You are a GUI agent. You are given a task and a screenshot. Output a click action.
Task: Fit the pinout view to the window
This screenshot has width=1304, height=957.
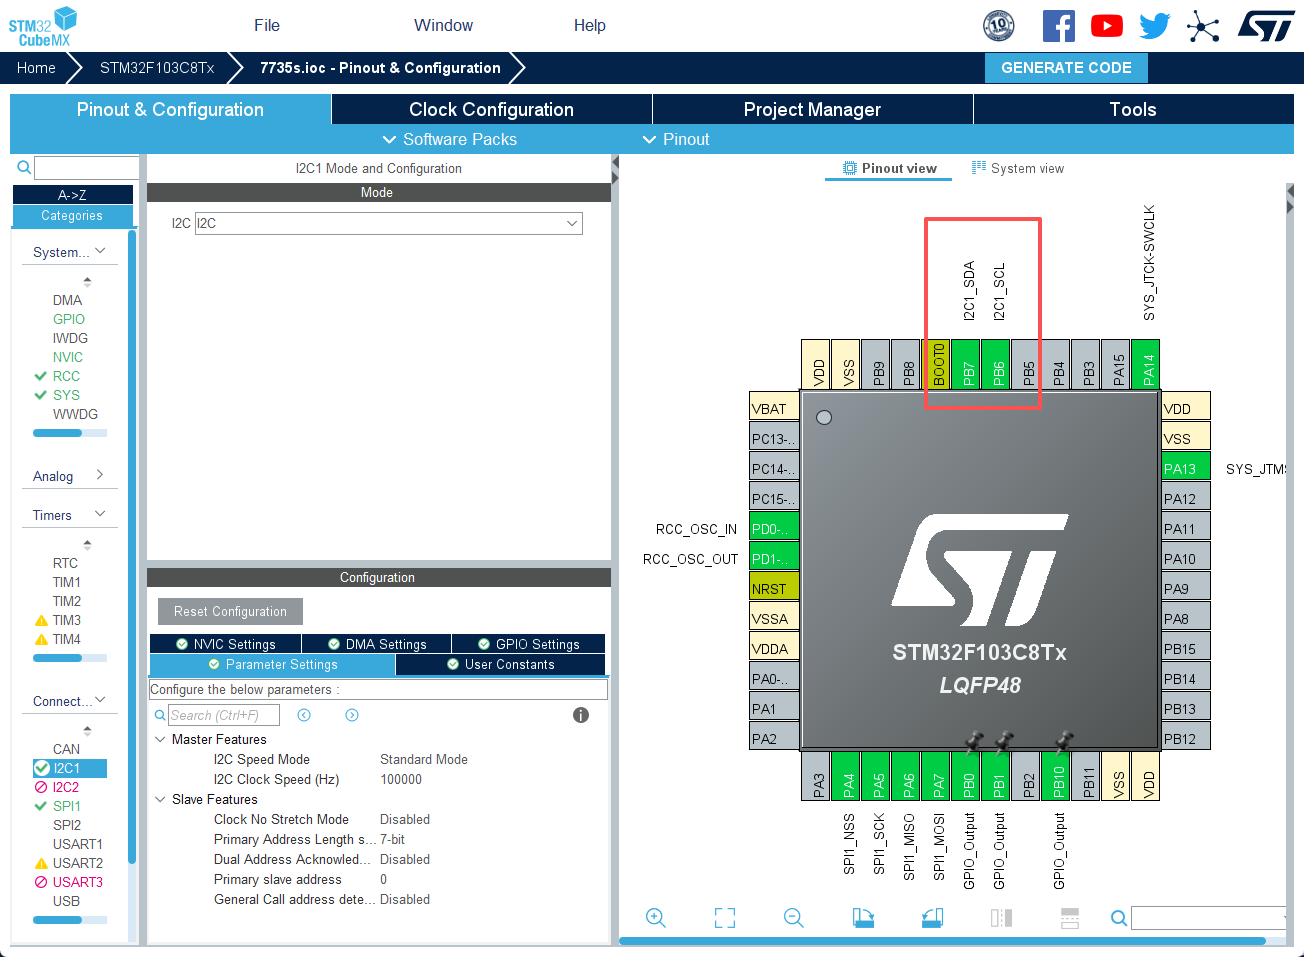point(725,917)
